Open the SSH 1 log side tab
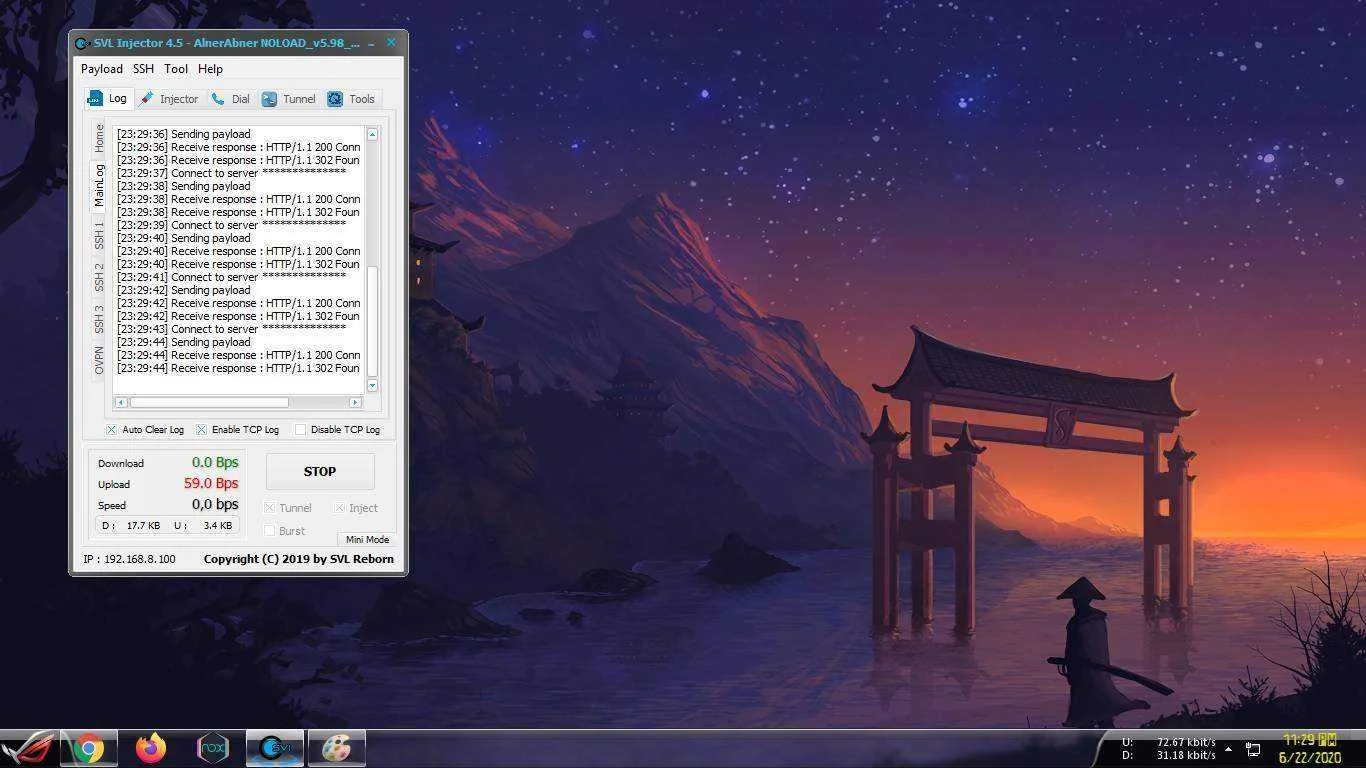This screenshot has width=1366, height=768. 99,236
